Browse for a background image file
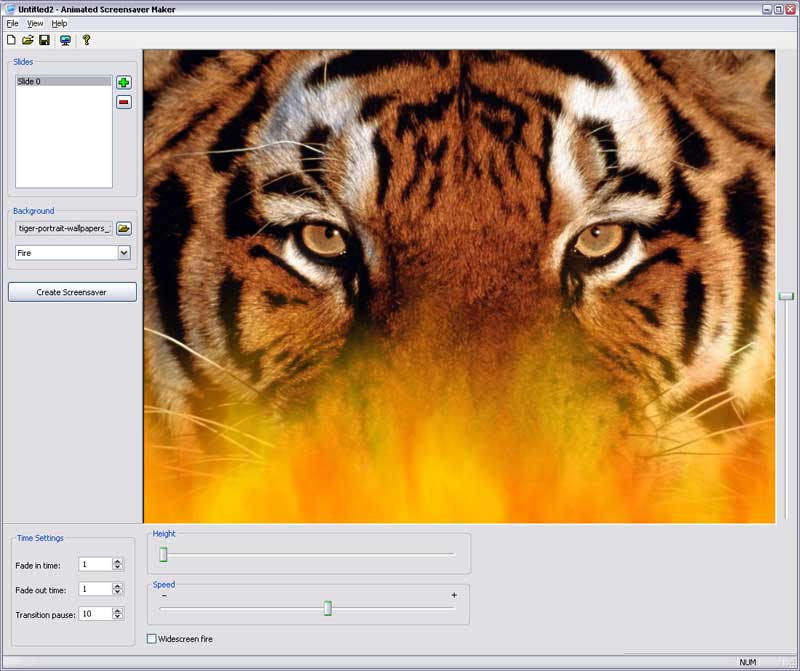Image resolution: width=800 pixels, height=671 pixels. click(x=124, y=229)
